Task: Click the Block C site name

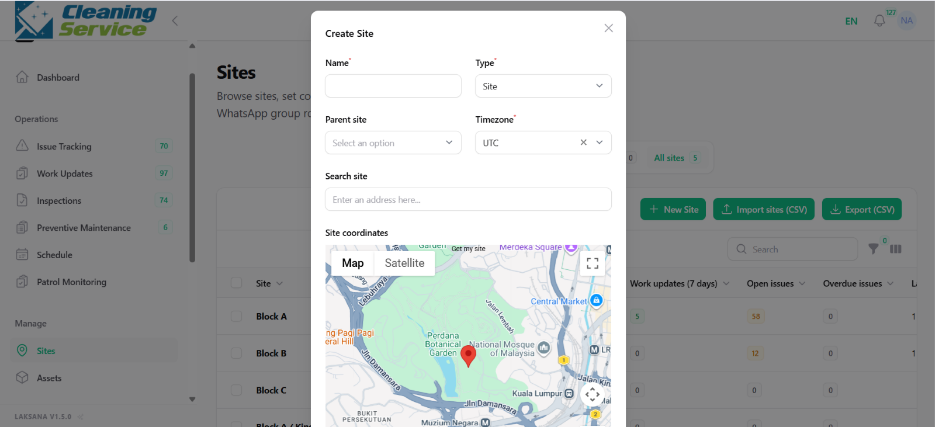Action: coord(272,390)
